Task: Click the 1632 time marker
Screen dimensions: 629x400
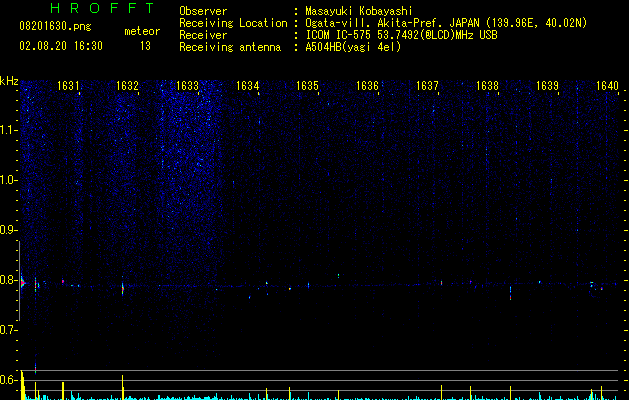Action: (x=127, y=86)
